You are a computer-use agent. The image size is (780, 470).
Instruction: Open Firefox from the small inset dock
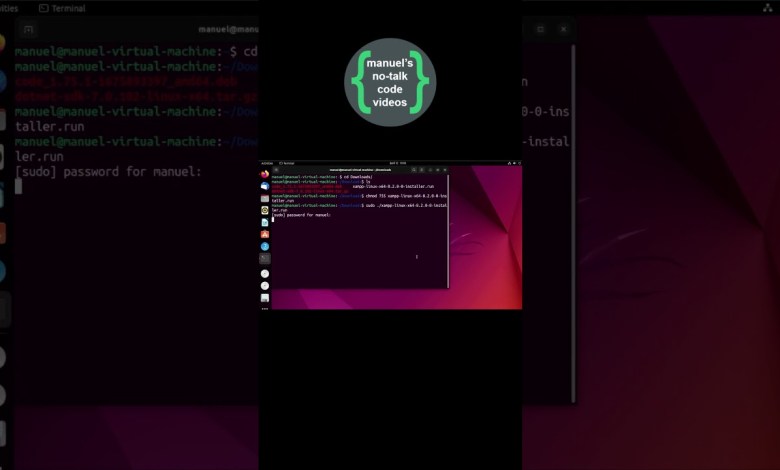click(265, 174)
